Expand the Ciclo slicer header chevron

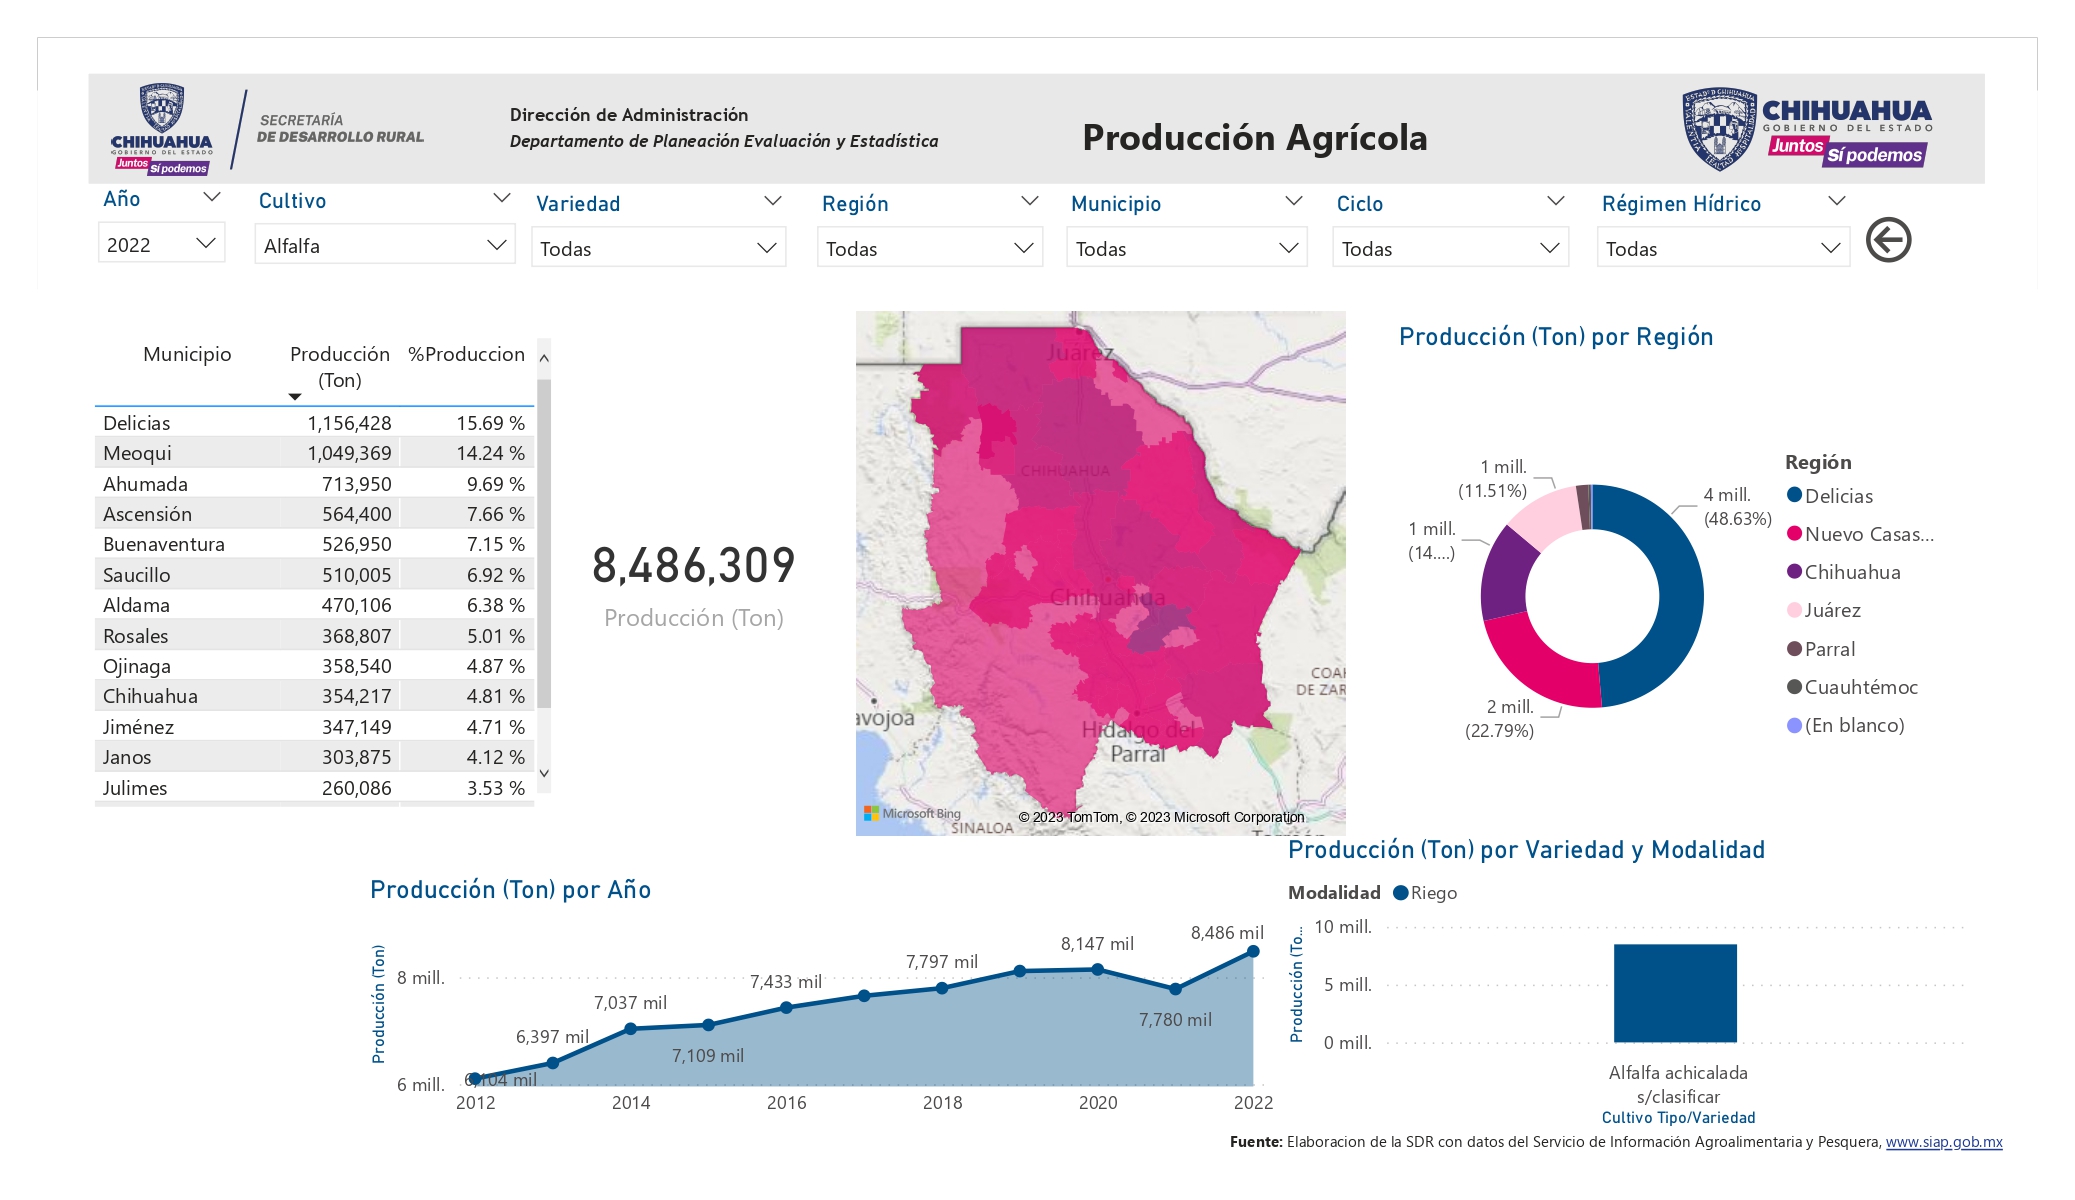[x=1555, y=201]
